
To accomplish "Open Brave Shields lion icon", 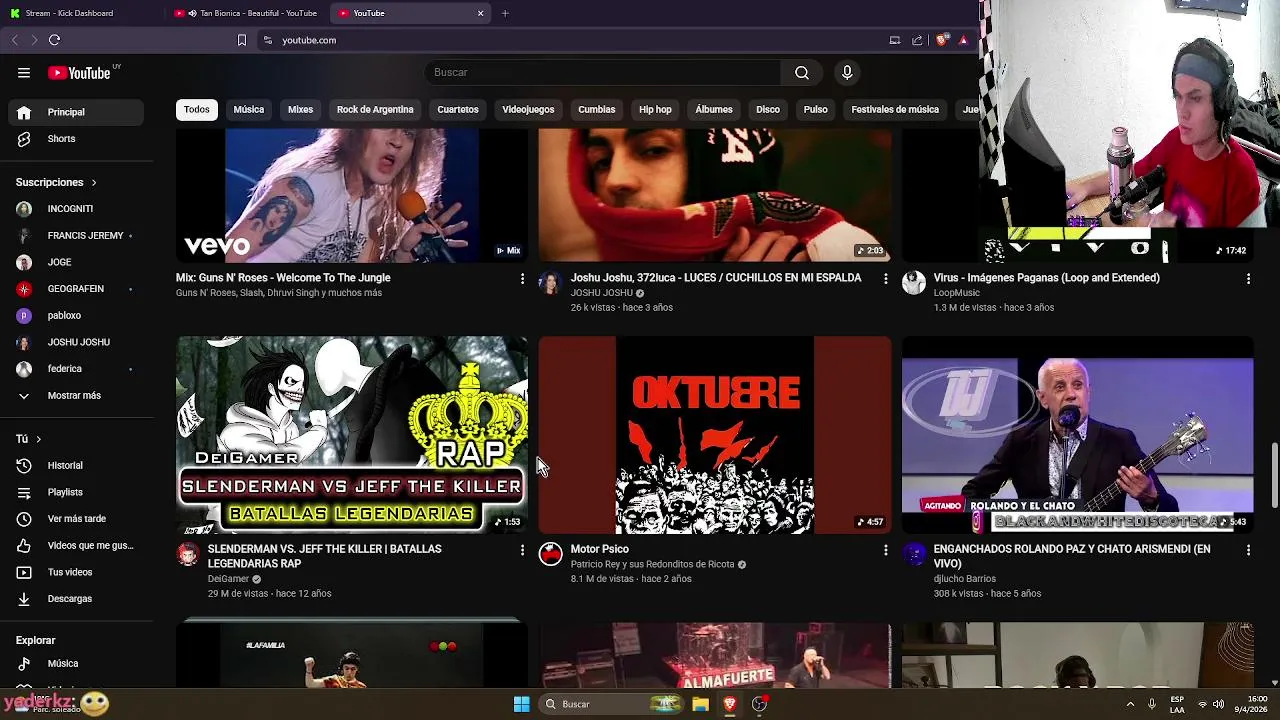I will 942,40.
